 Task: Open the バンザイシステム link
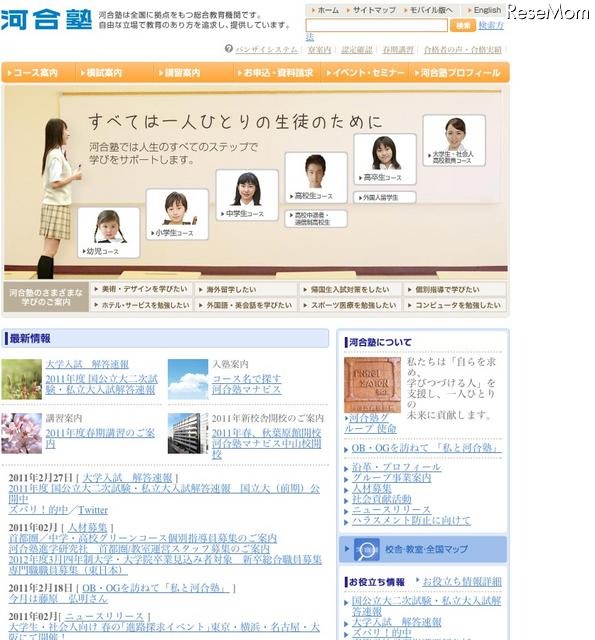point(266,49)
